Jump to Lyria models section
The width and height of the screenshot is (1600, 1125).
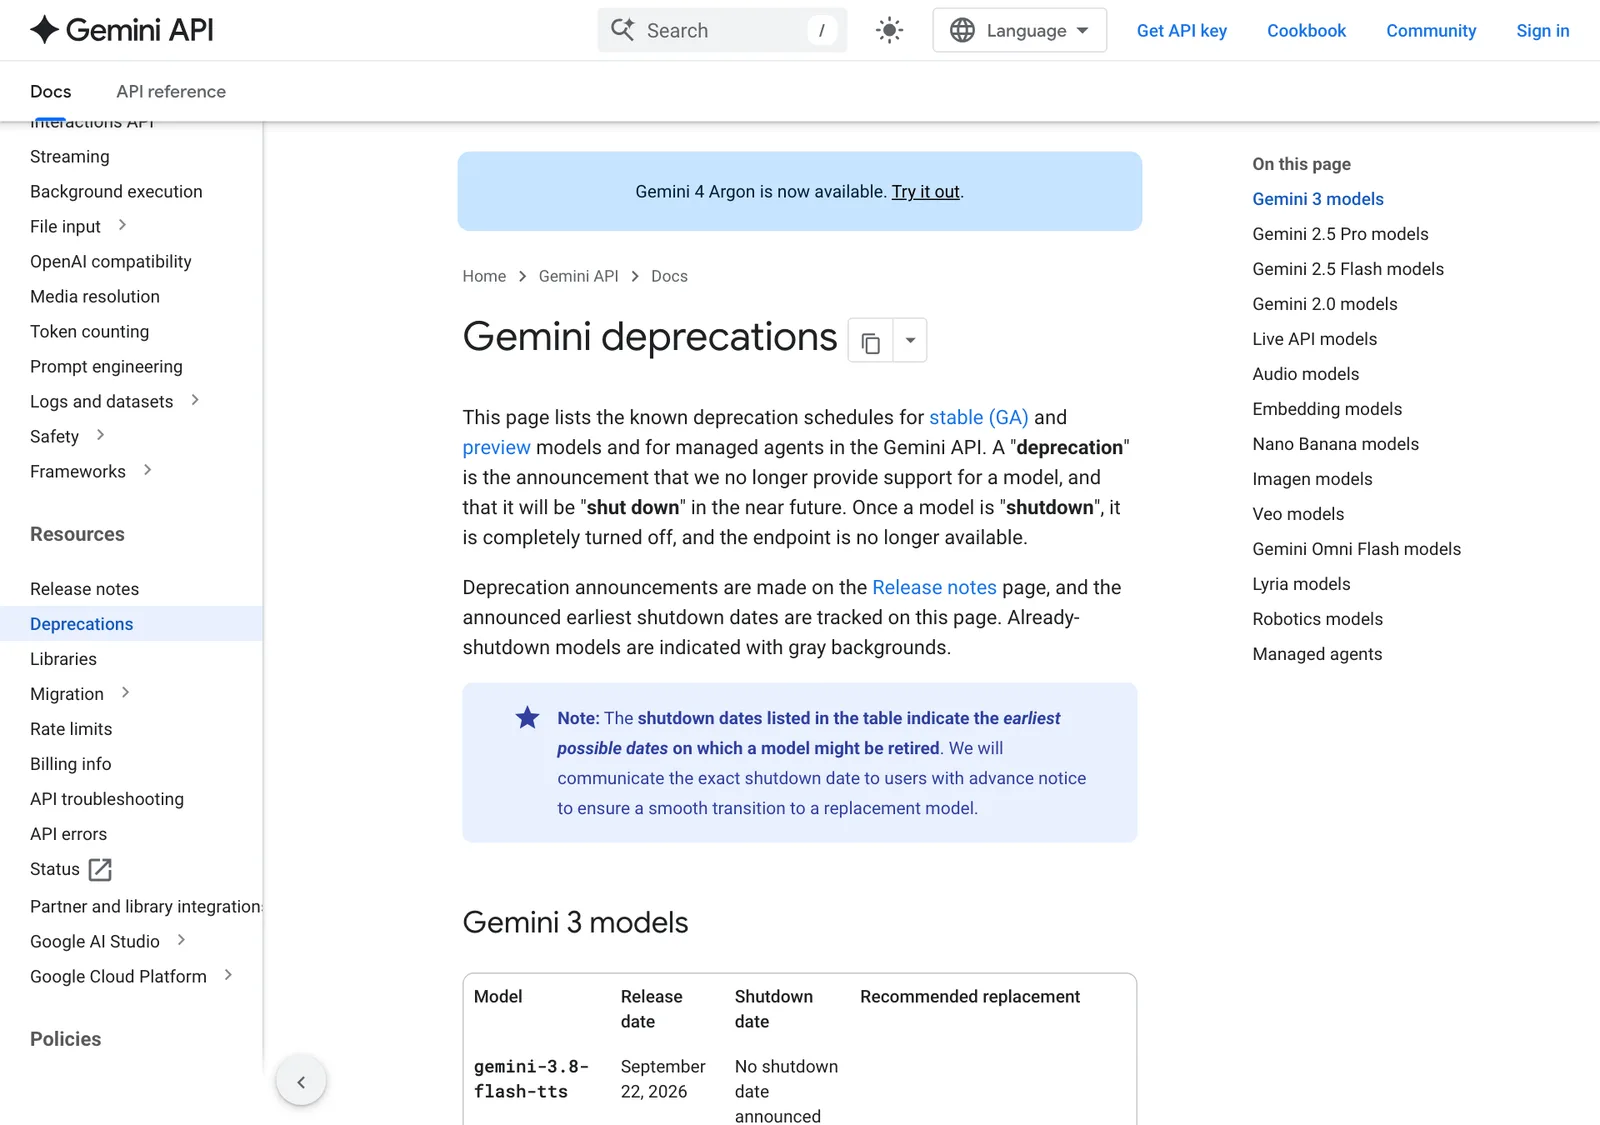click(x=1301, y=584)
